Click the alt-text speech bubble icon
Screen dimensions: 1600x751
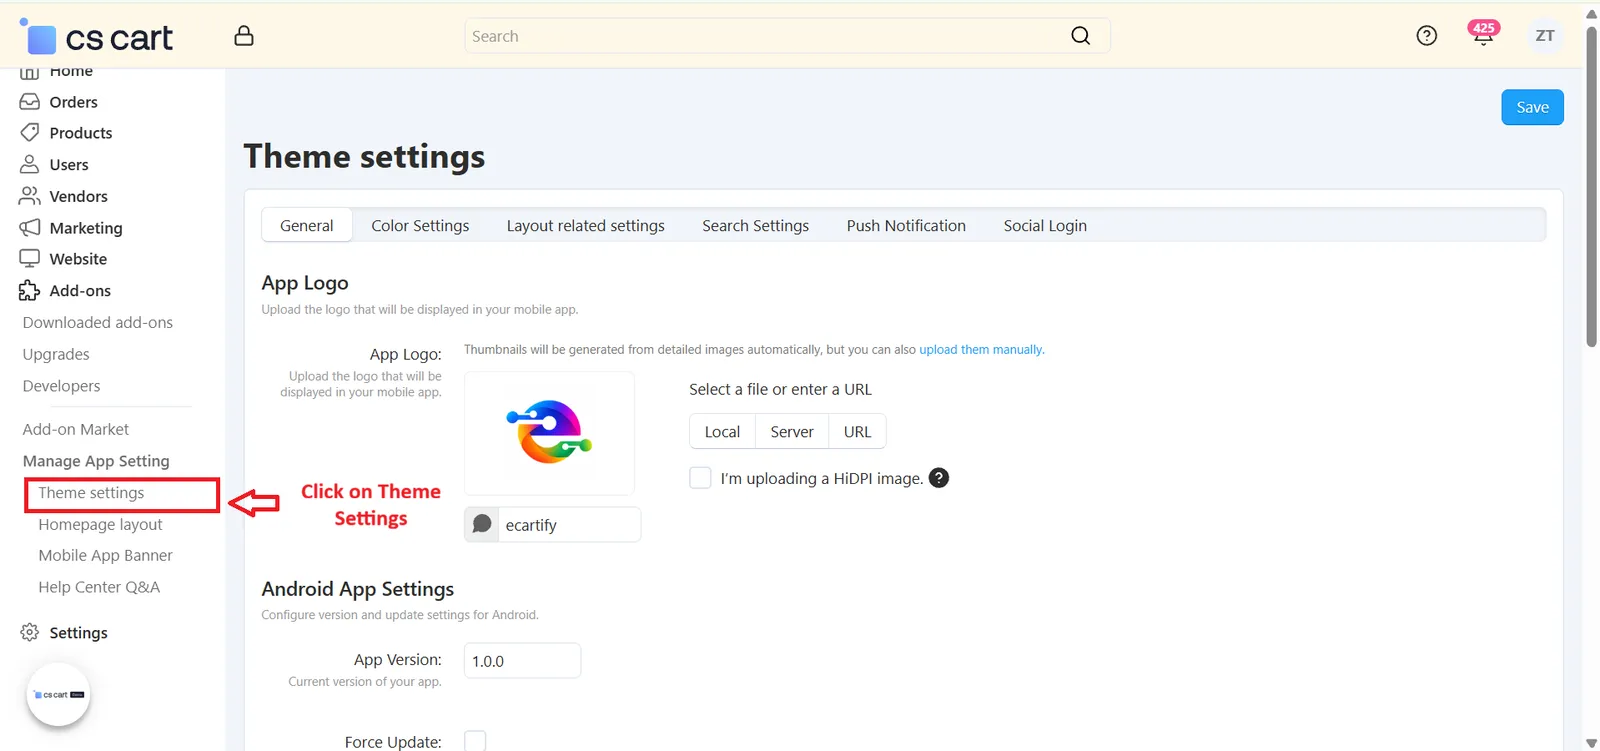[482, 524]
